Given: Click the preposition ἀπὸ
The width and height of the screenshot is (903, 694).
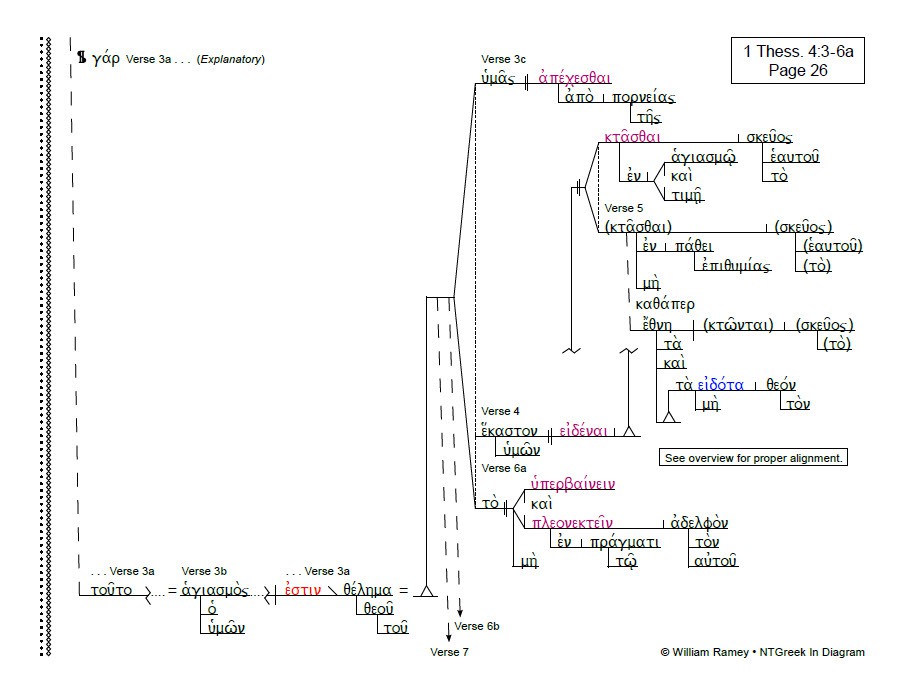Looking at the screenshot, I should pos(579,97).
